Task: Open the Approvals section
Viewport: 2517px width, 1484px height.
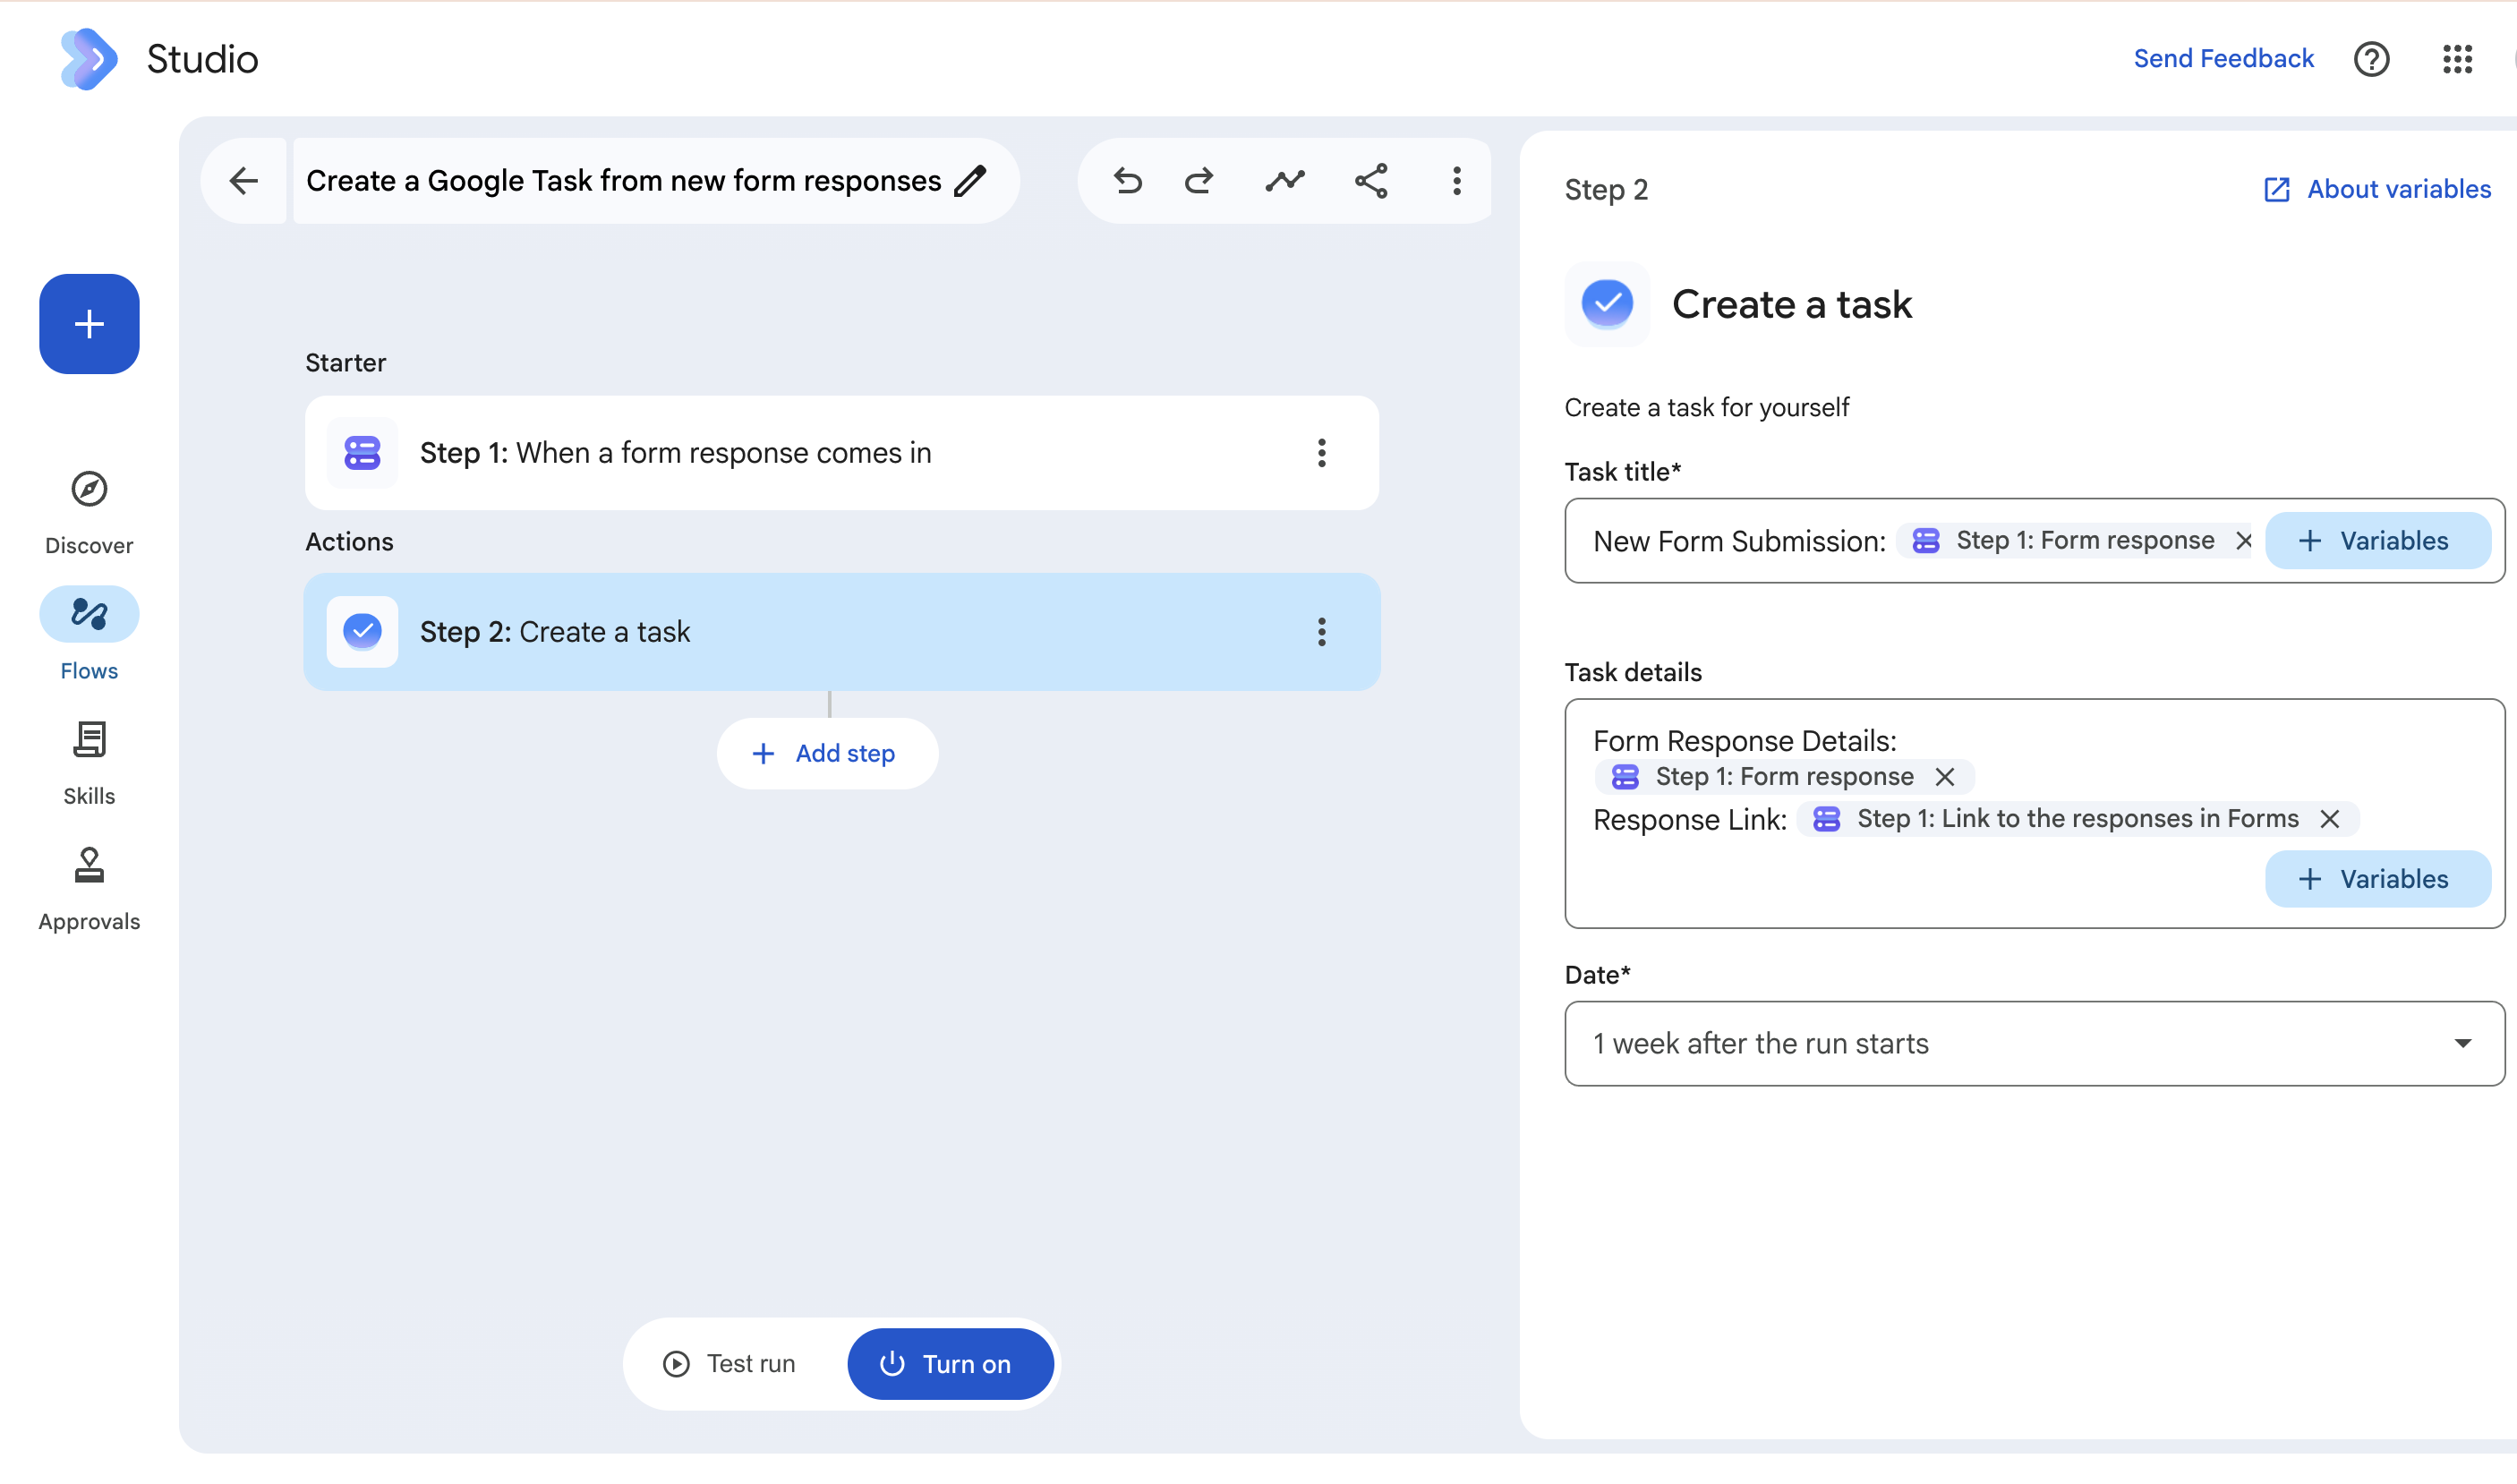Action: coord(89,889)
